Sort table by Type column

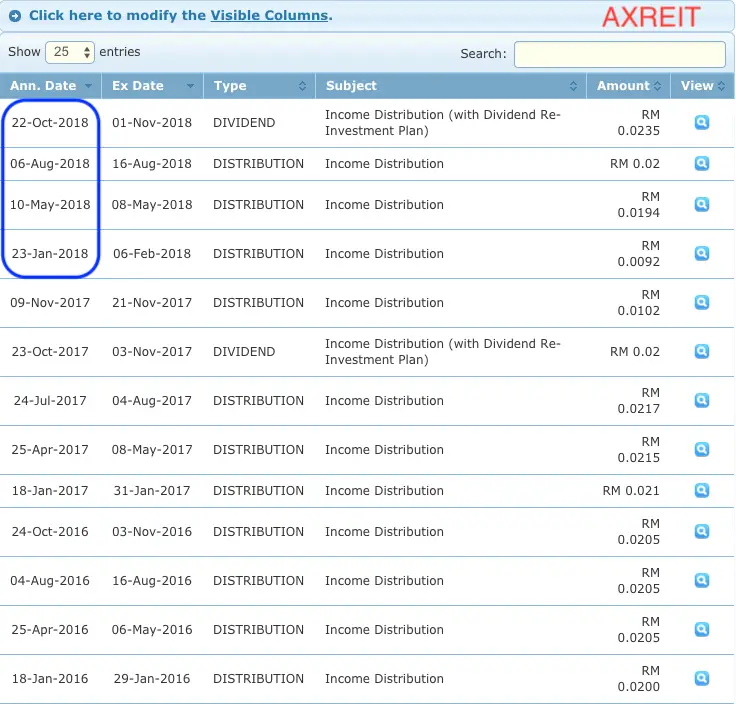(x=259, y=86)
